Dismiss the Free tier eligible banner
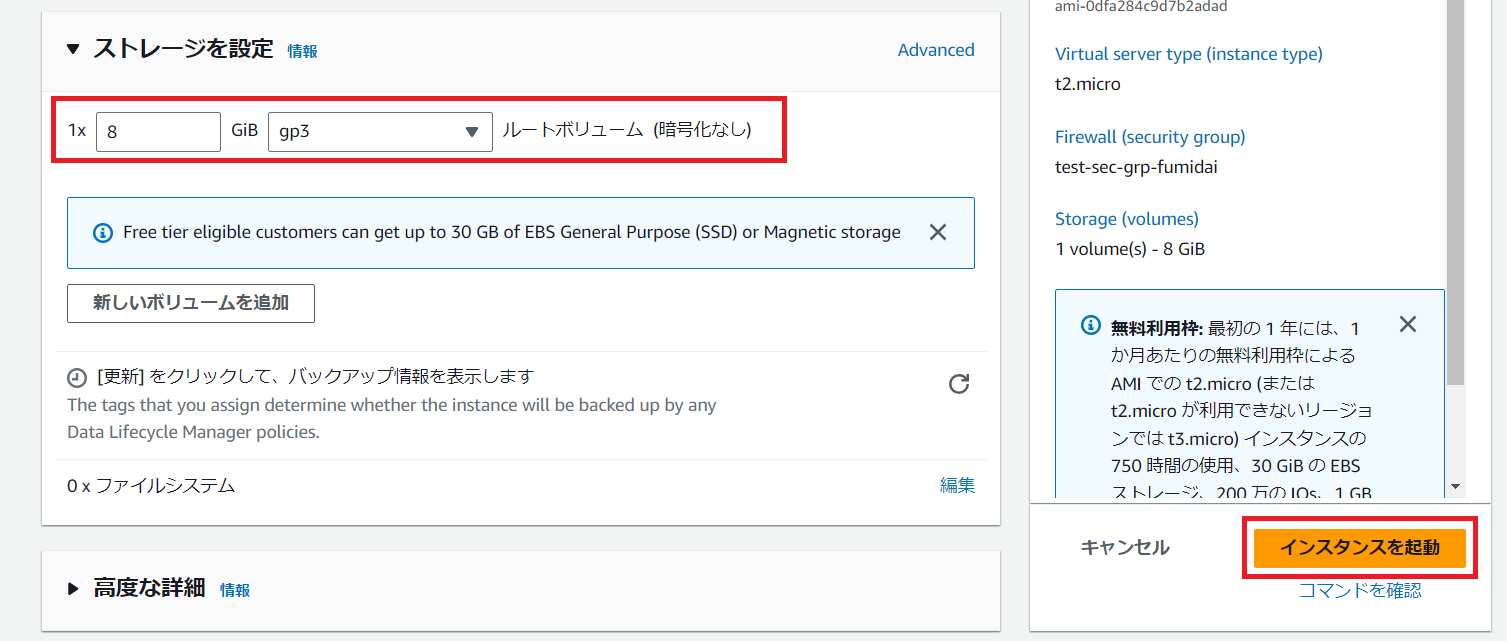Screen dimensions: 1507x641 tap(937, 232)
